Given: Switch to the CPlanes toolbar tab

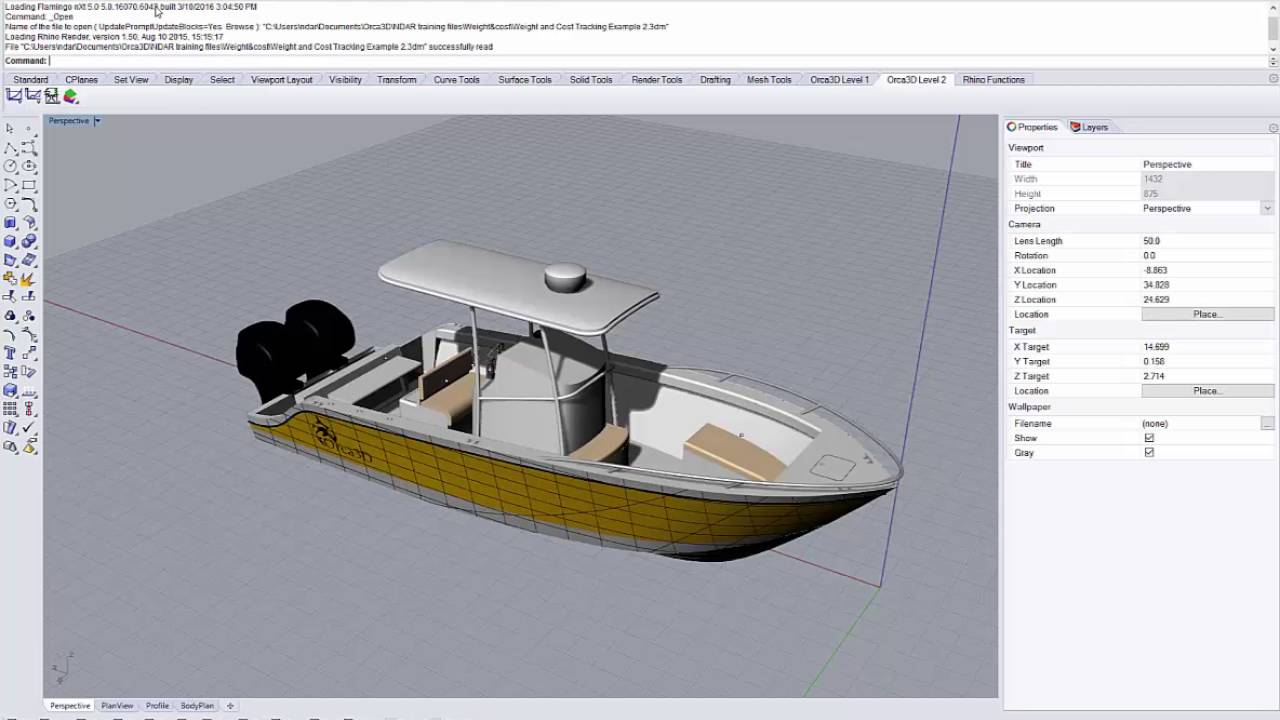Looking at the screenshot, I should click(82, 80).
